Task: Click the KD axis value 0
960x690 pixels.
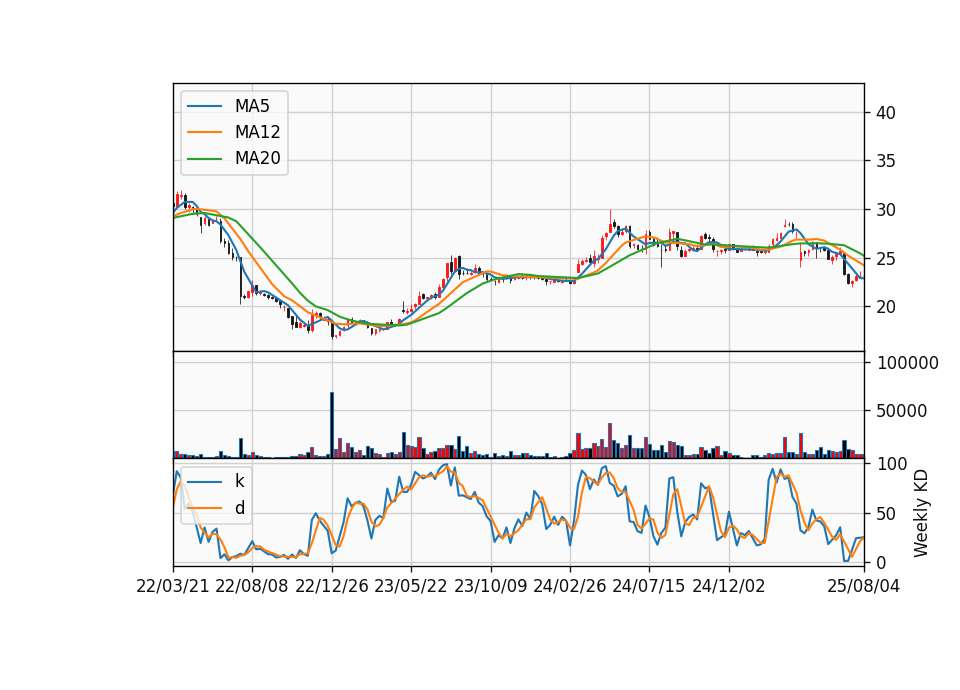Action: tap(882, 563)
